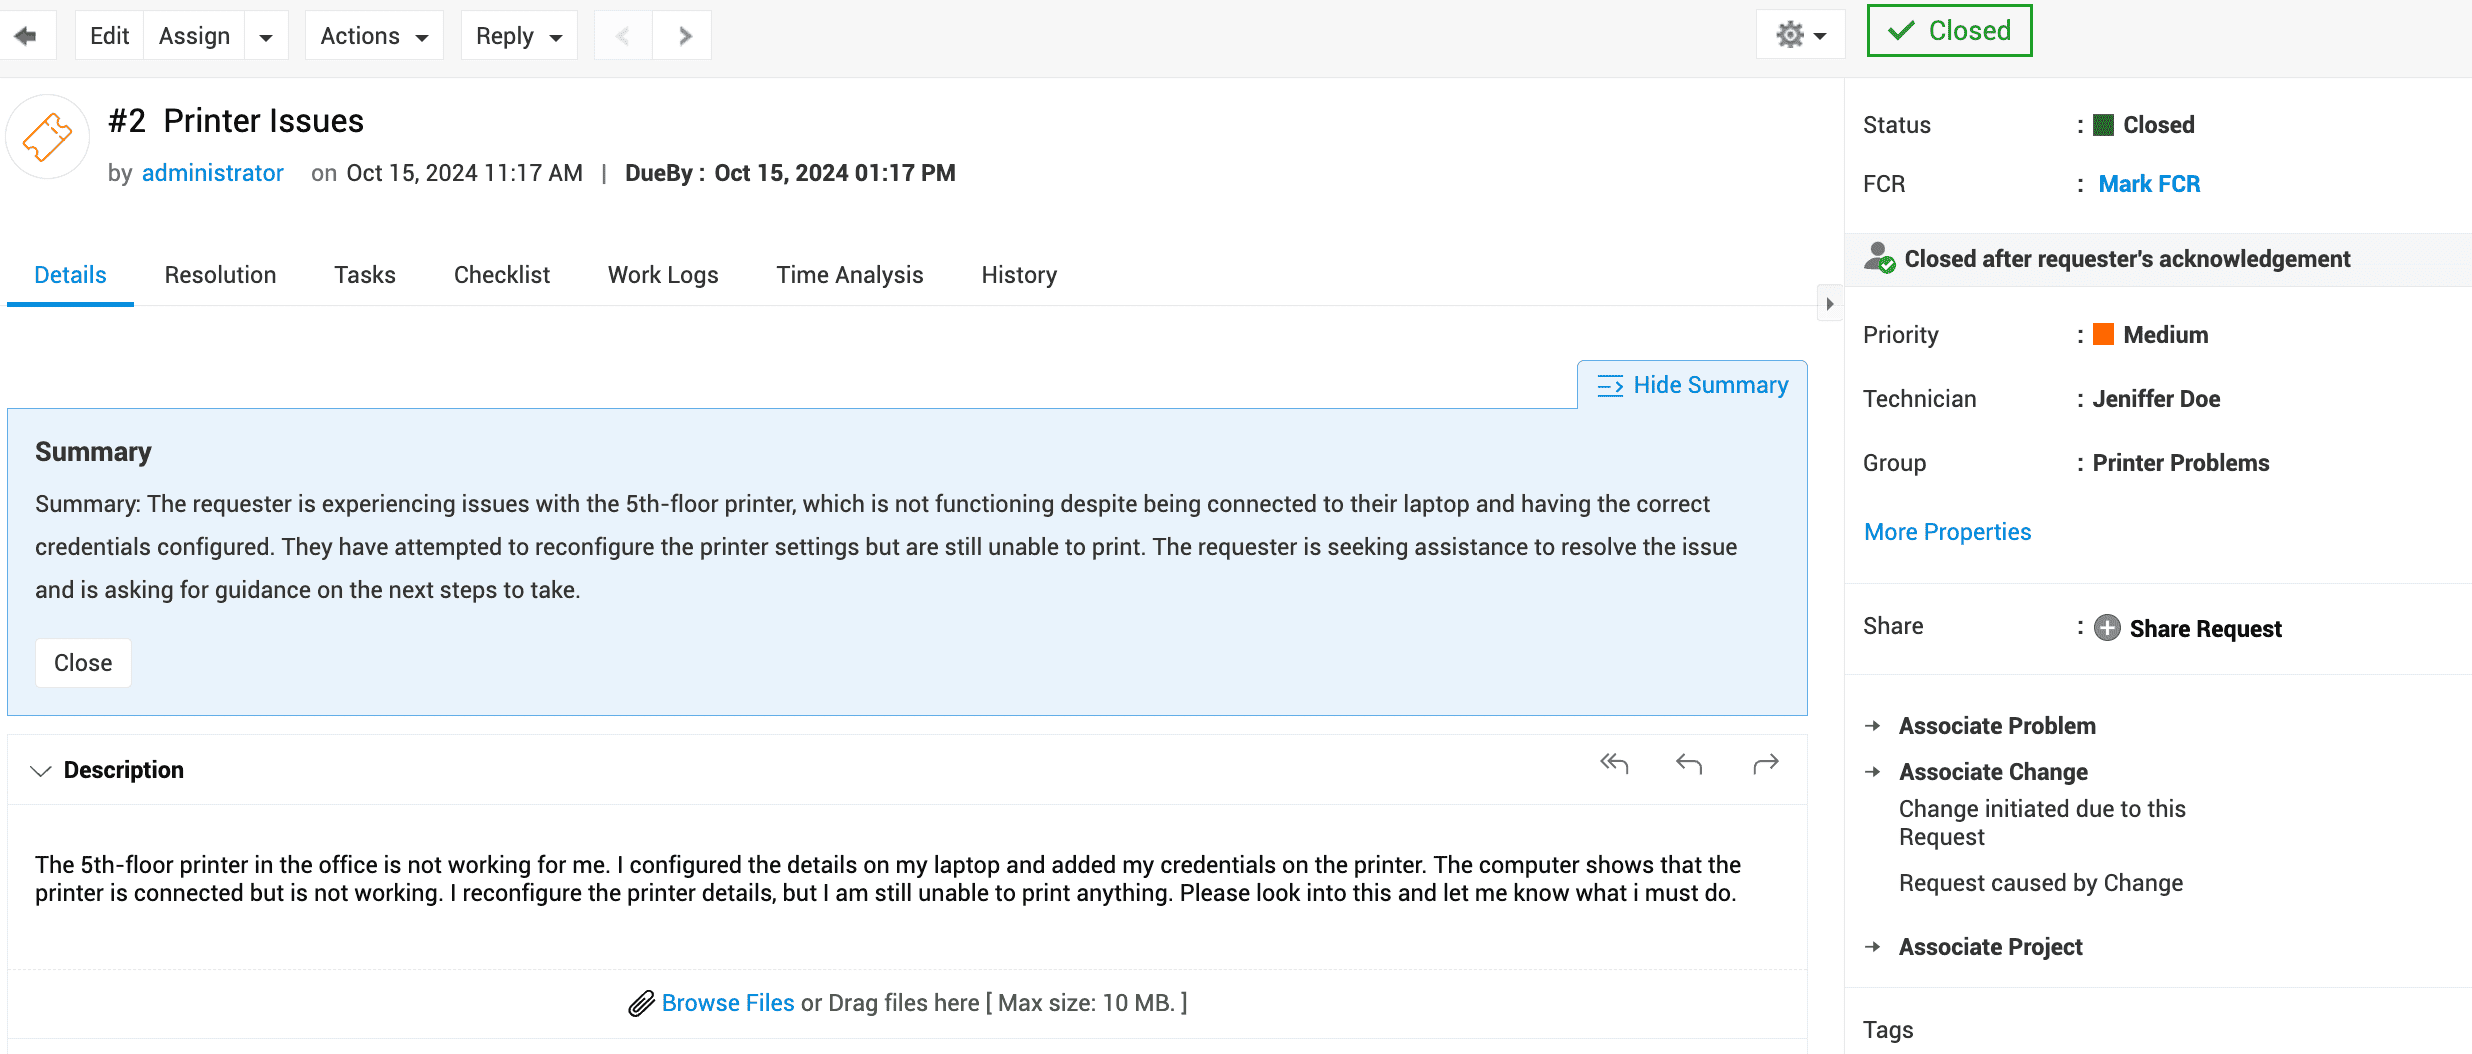
Task: Click the forward arrow icon in Description
Action: pos(1766,764)
